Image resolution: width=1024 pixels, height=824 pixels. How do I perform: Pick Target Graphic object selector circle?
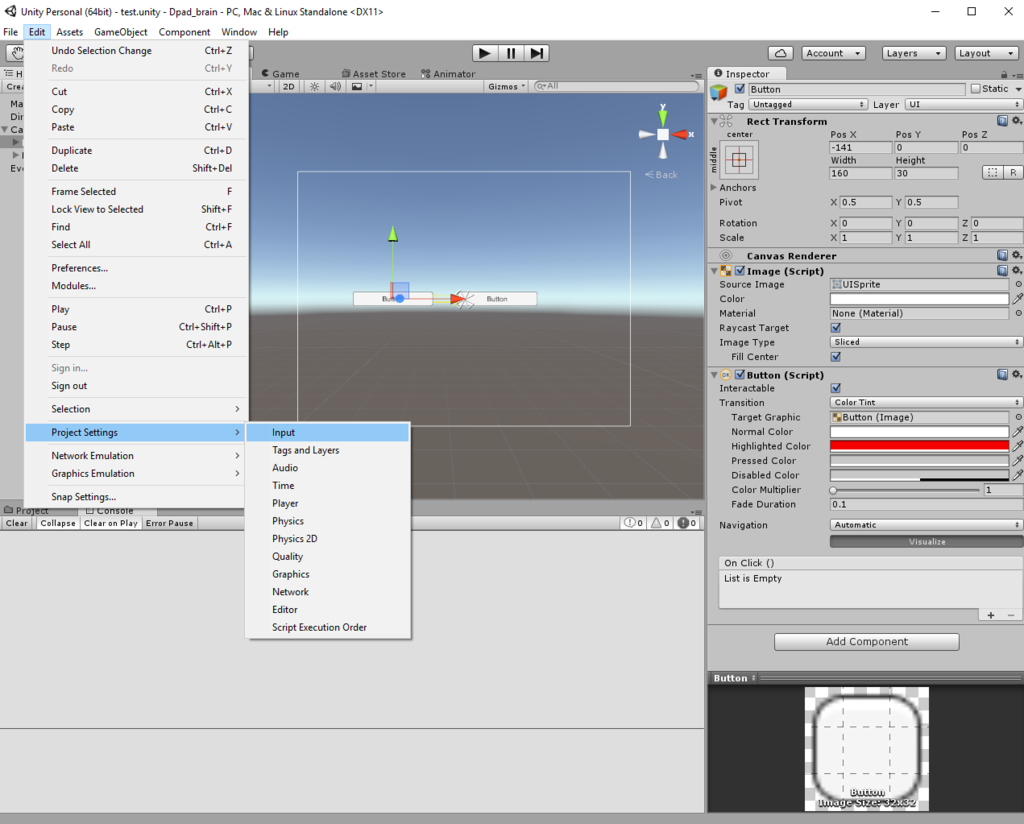1017,417
